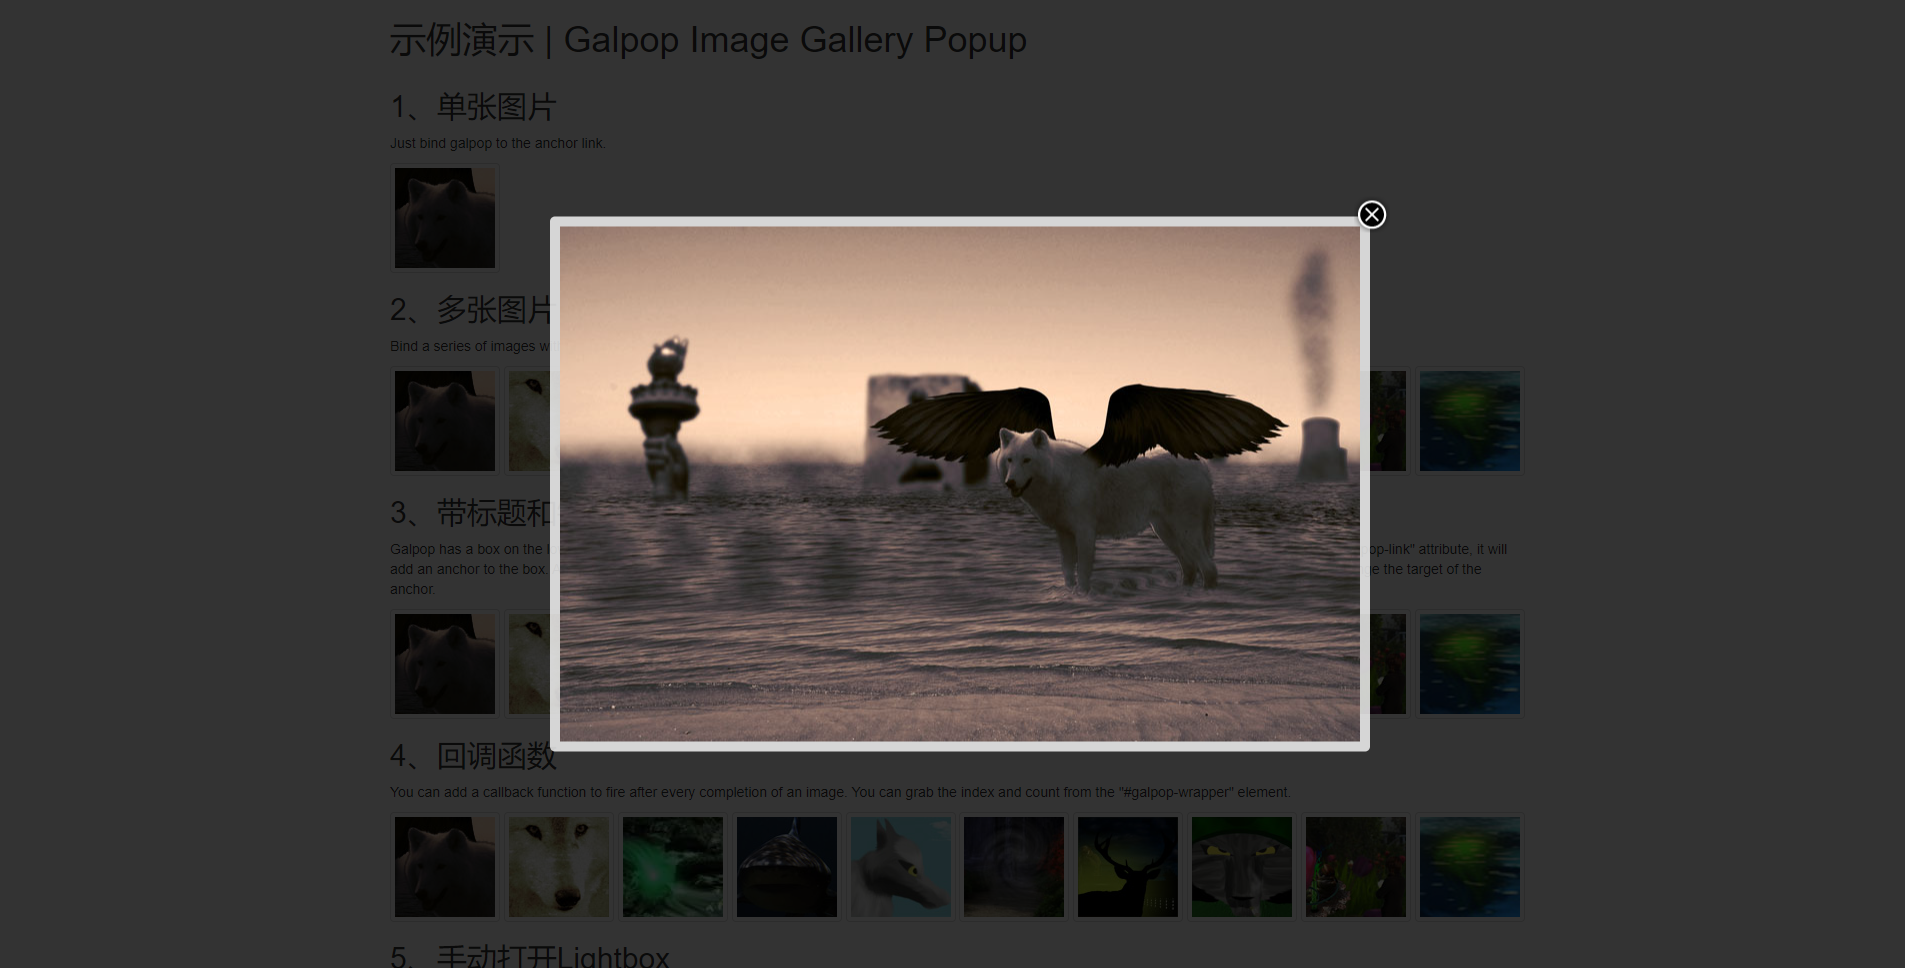Open the dark wolf thumbnail in section 4
Image resolution: width=1905 pixels, height=968 pixels.
[445, 867]
